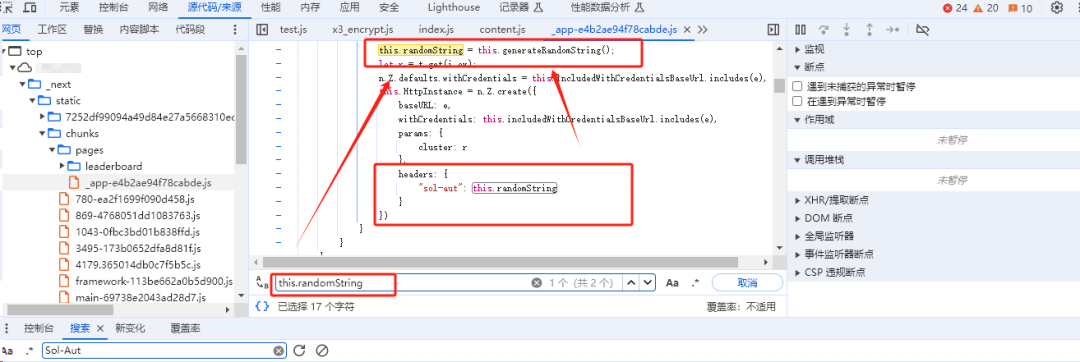The image size is (1080, 362).
Task: Hide the navigator sidebar panel
Action: (262, 30)
